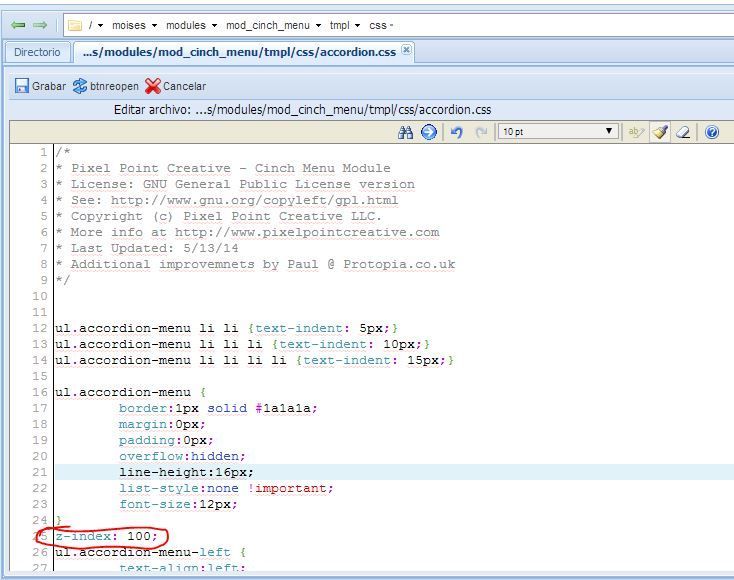Click the folder icon in path bar
734x580 pixels.
point(75,25)
